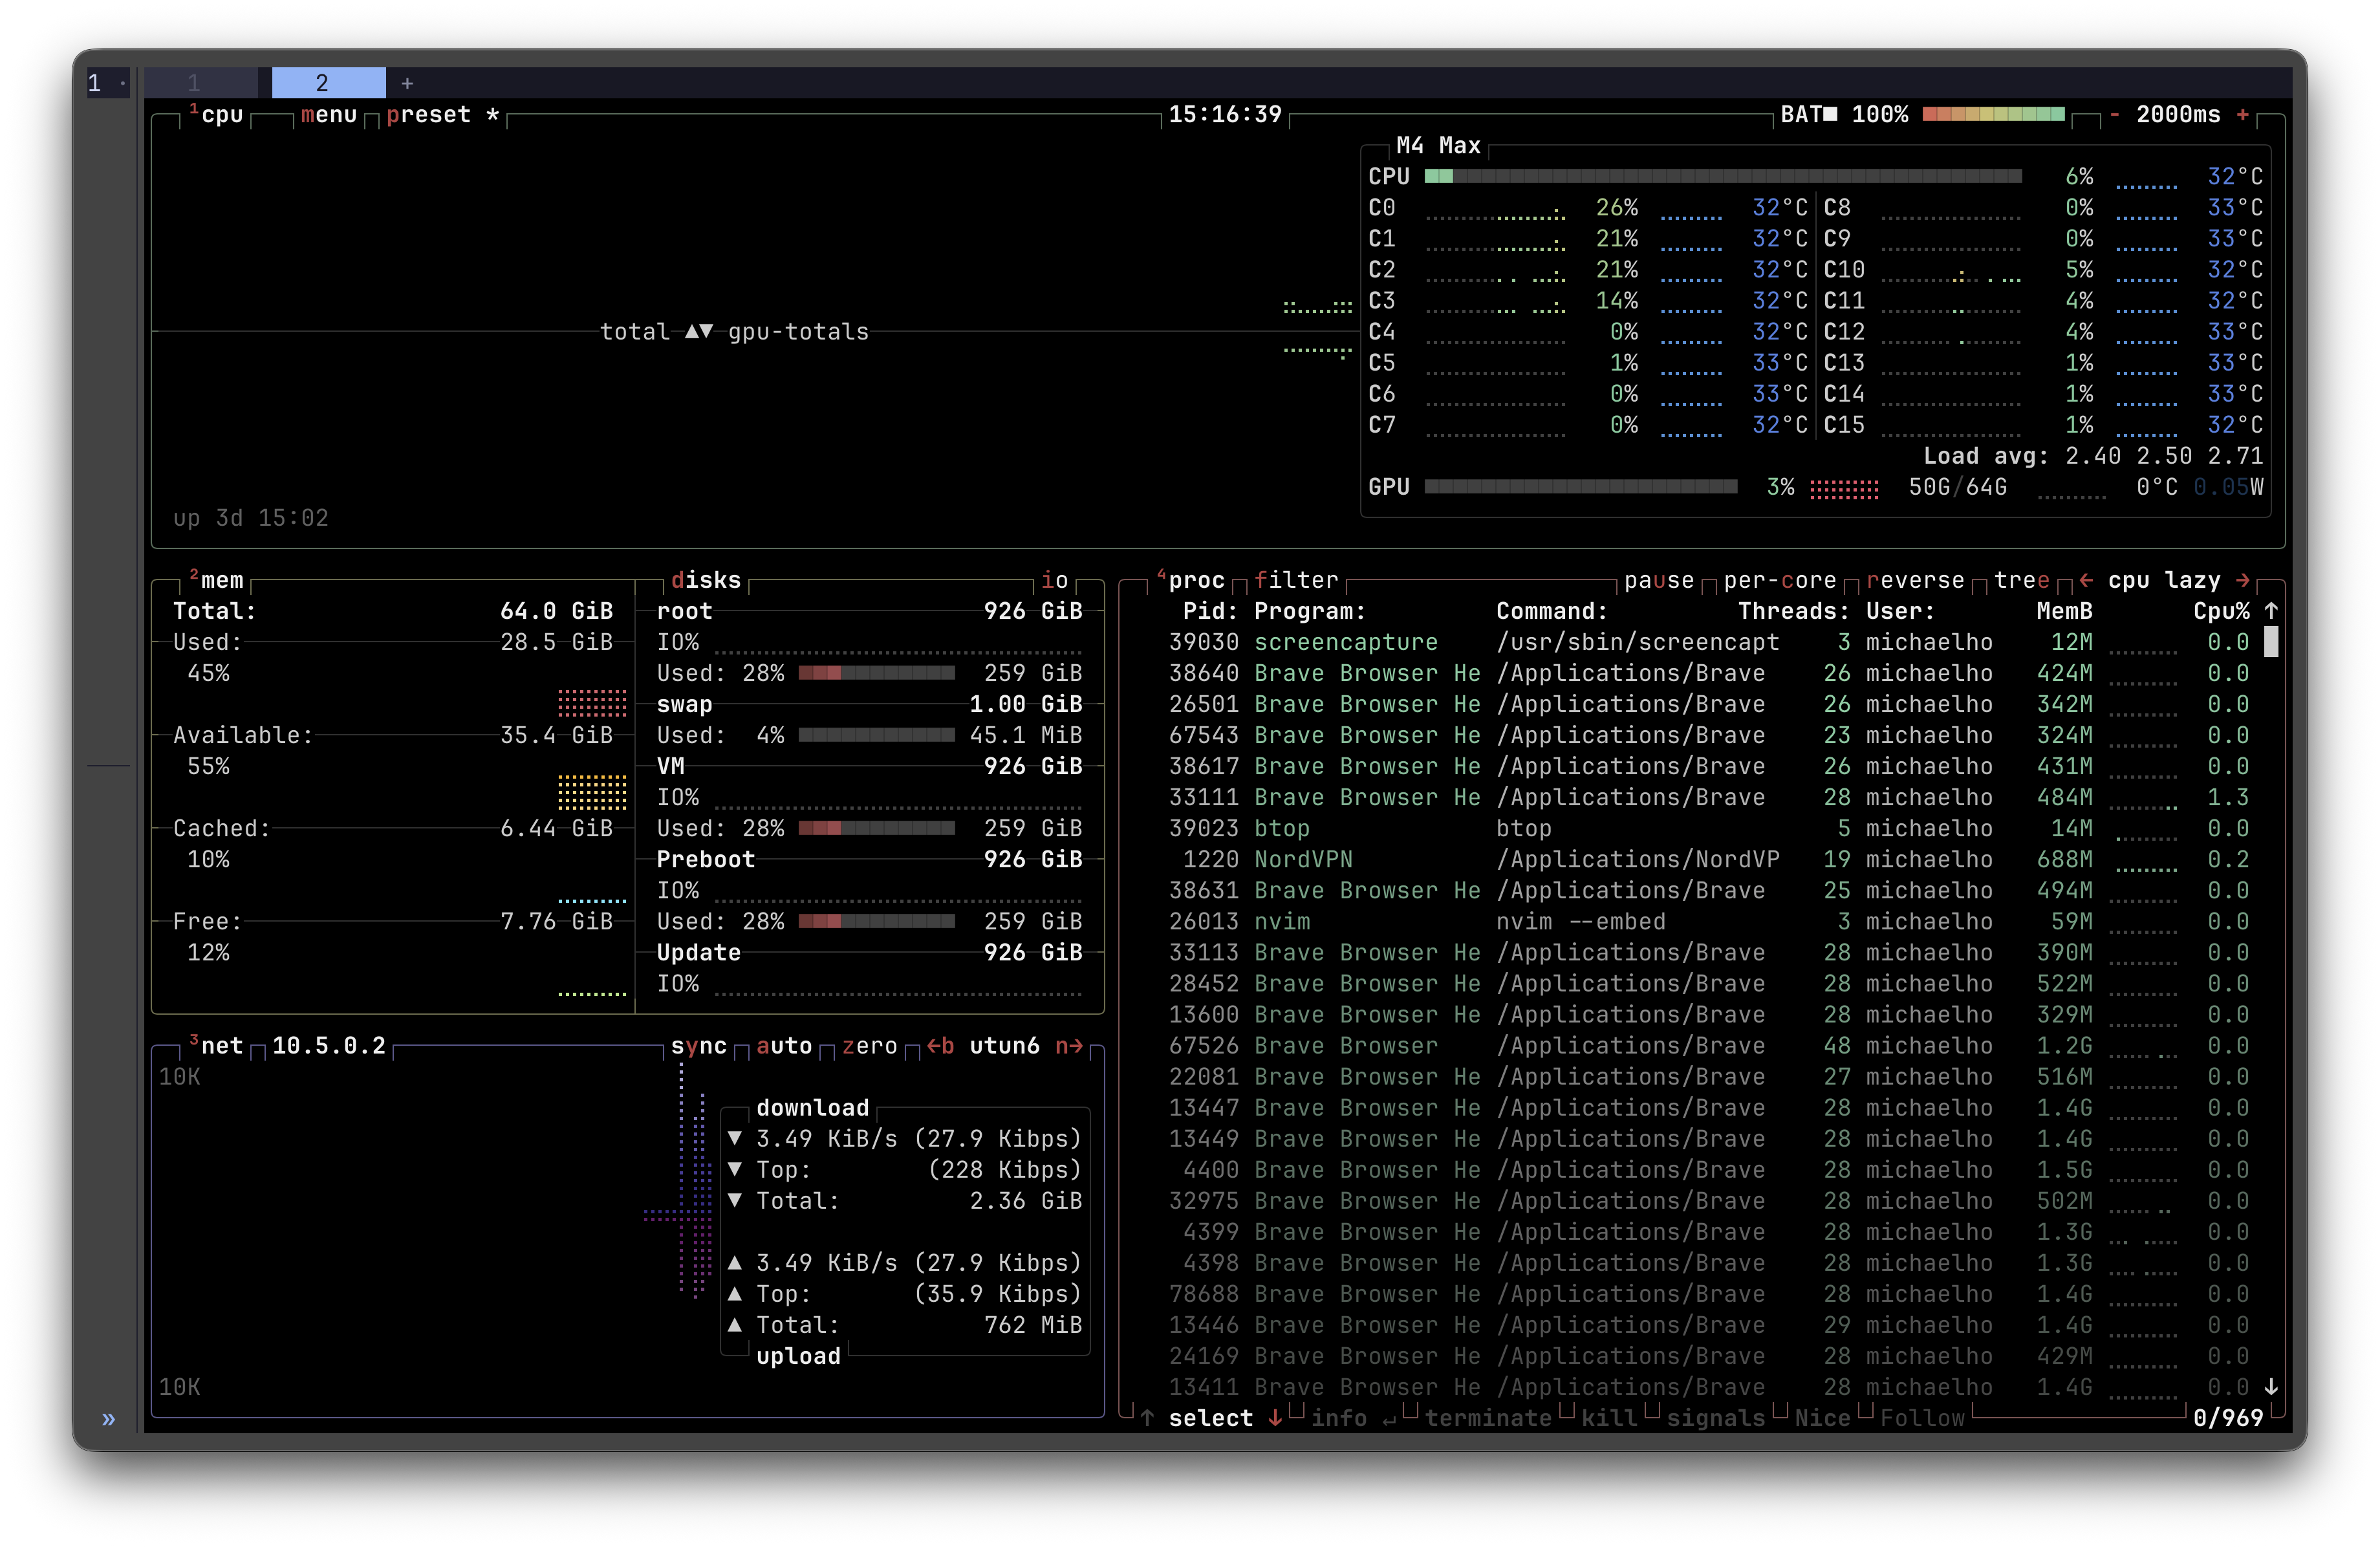
Task: Click the upload Total arrow icon
Action: pyautogui.click(x=735, y=1325)
